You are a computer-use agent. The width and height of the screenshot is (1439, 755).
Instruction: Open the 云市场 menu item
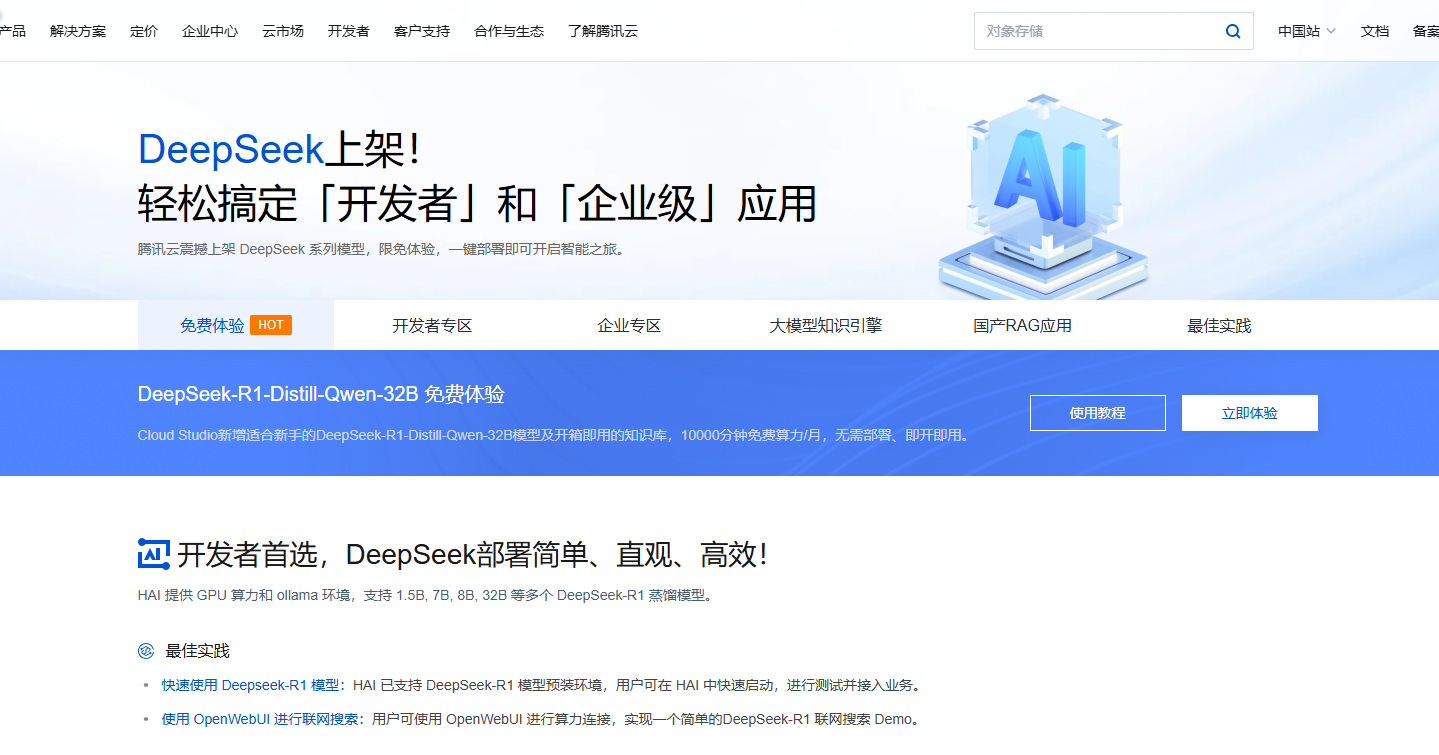coord(283,31)
